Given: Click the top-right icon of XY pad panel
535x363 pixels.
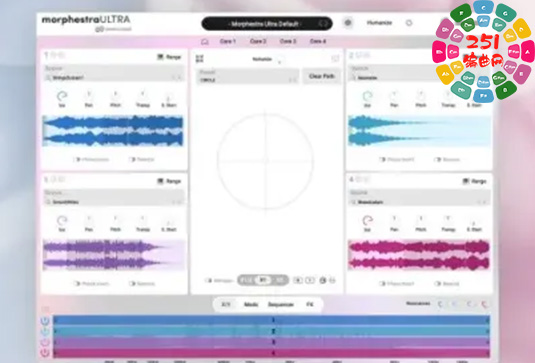Looking at the screenshot, I should 335,59.
